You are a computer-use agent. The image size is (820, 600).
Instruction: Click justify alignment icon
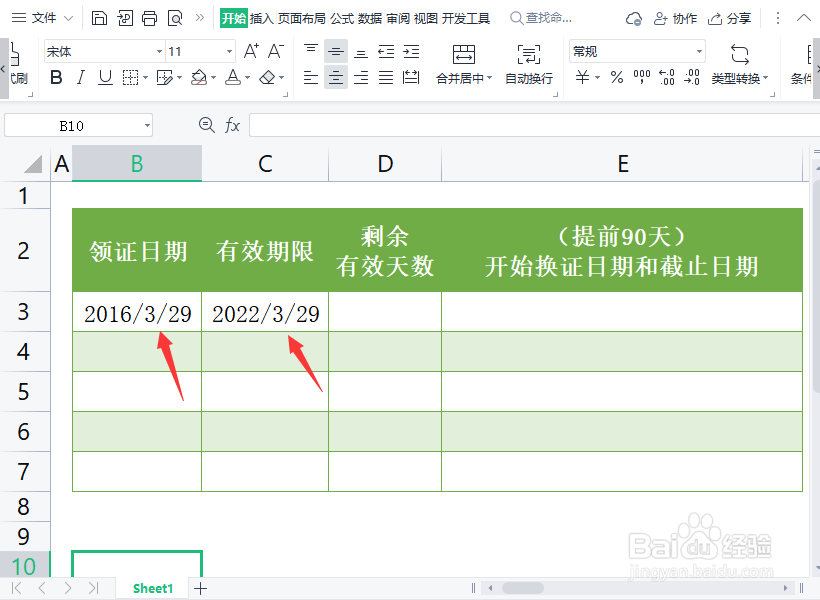click(x=386, y=77)
